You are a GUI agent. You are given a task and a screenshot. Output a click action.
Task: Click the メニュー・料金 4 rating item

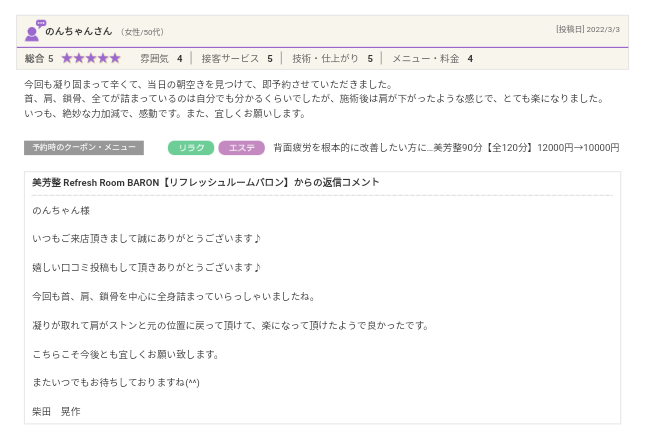coord(432,59)
